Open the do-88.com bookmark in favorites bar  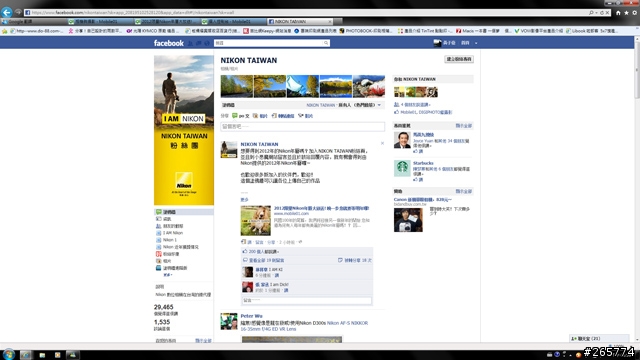click(37, 31)
